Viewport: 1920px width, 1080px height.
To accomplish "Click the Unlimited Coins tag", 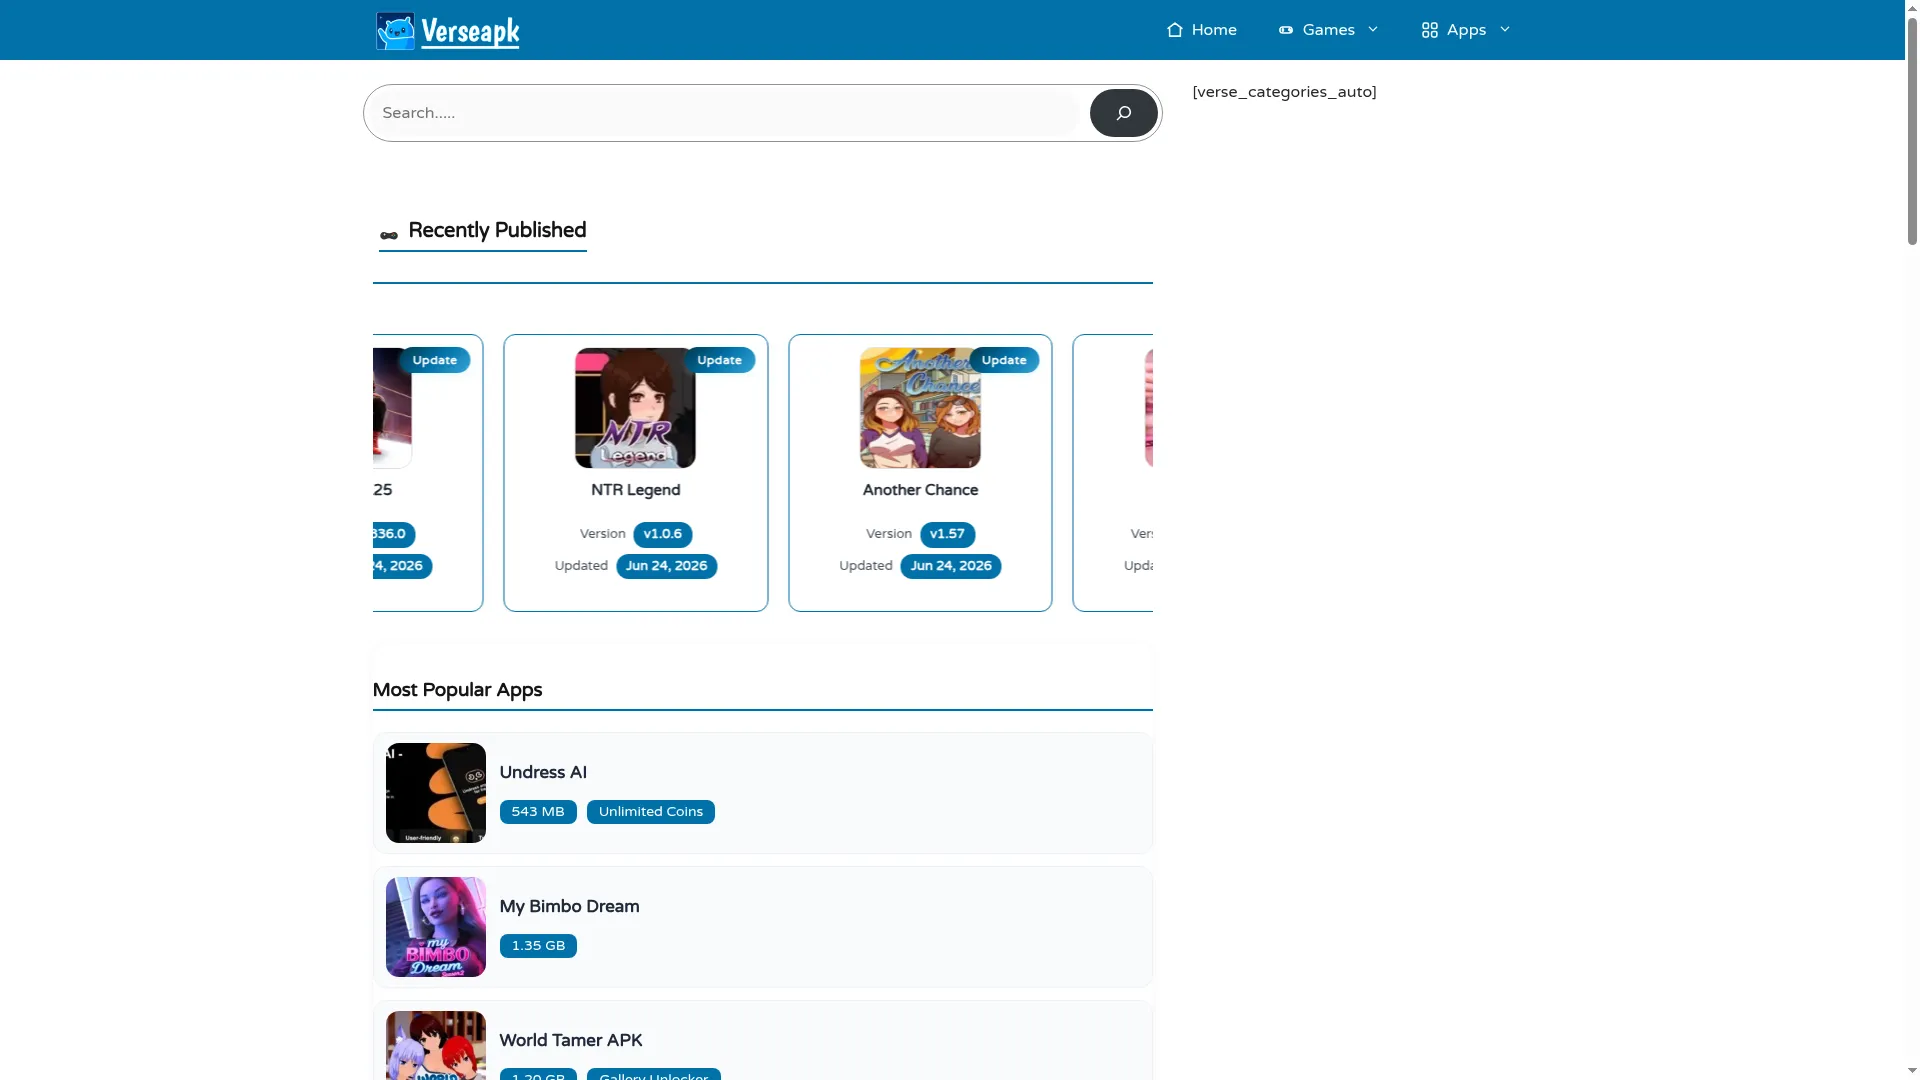I will click(x=651, y=812).
